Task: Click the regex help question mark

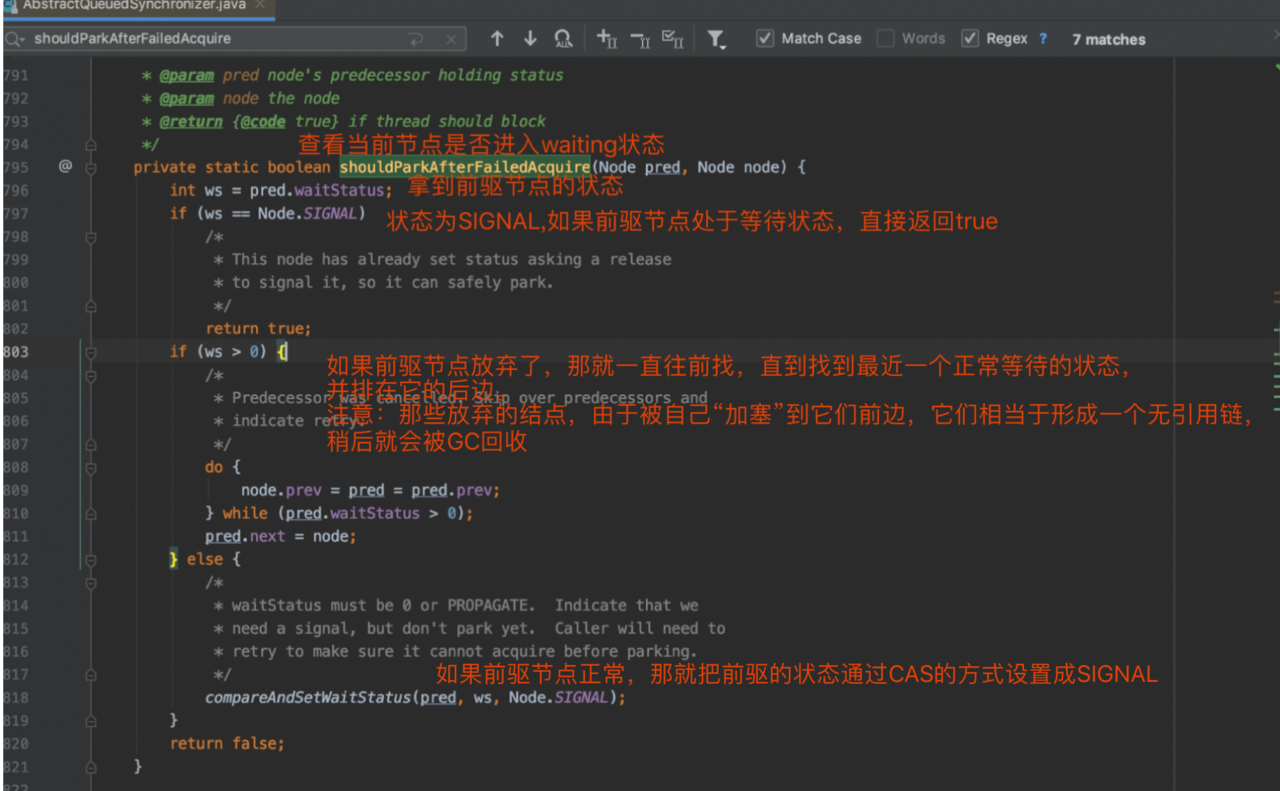Action: pos(1043,39)
